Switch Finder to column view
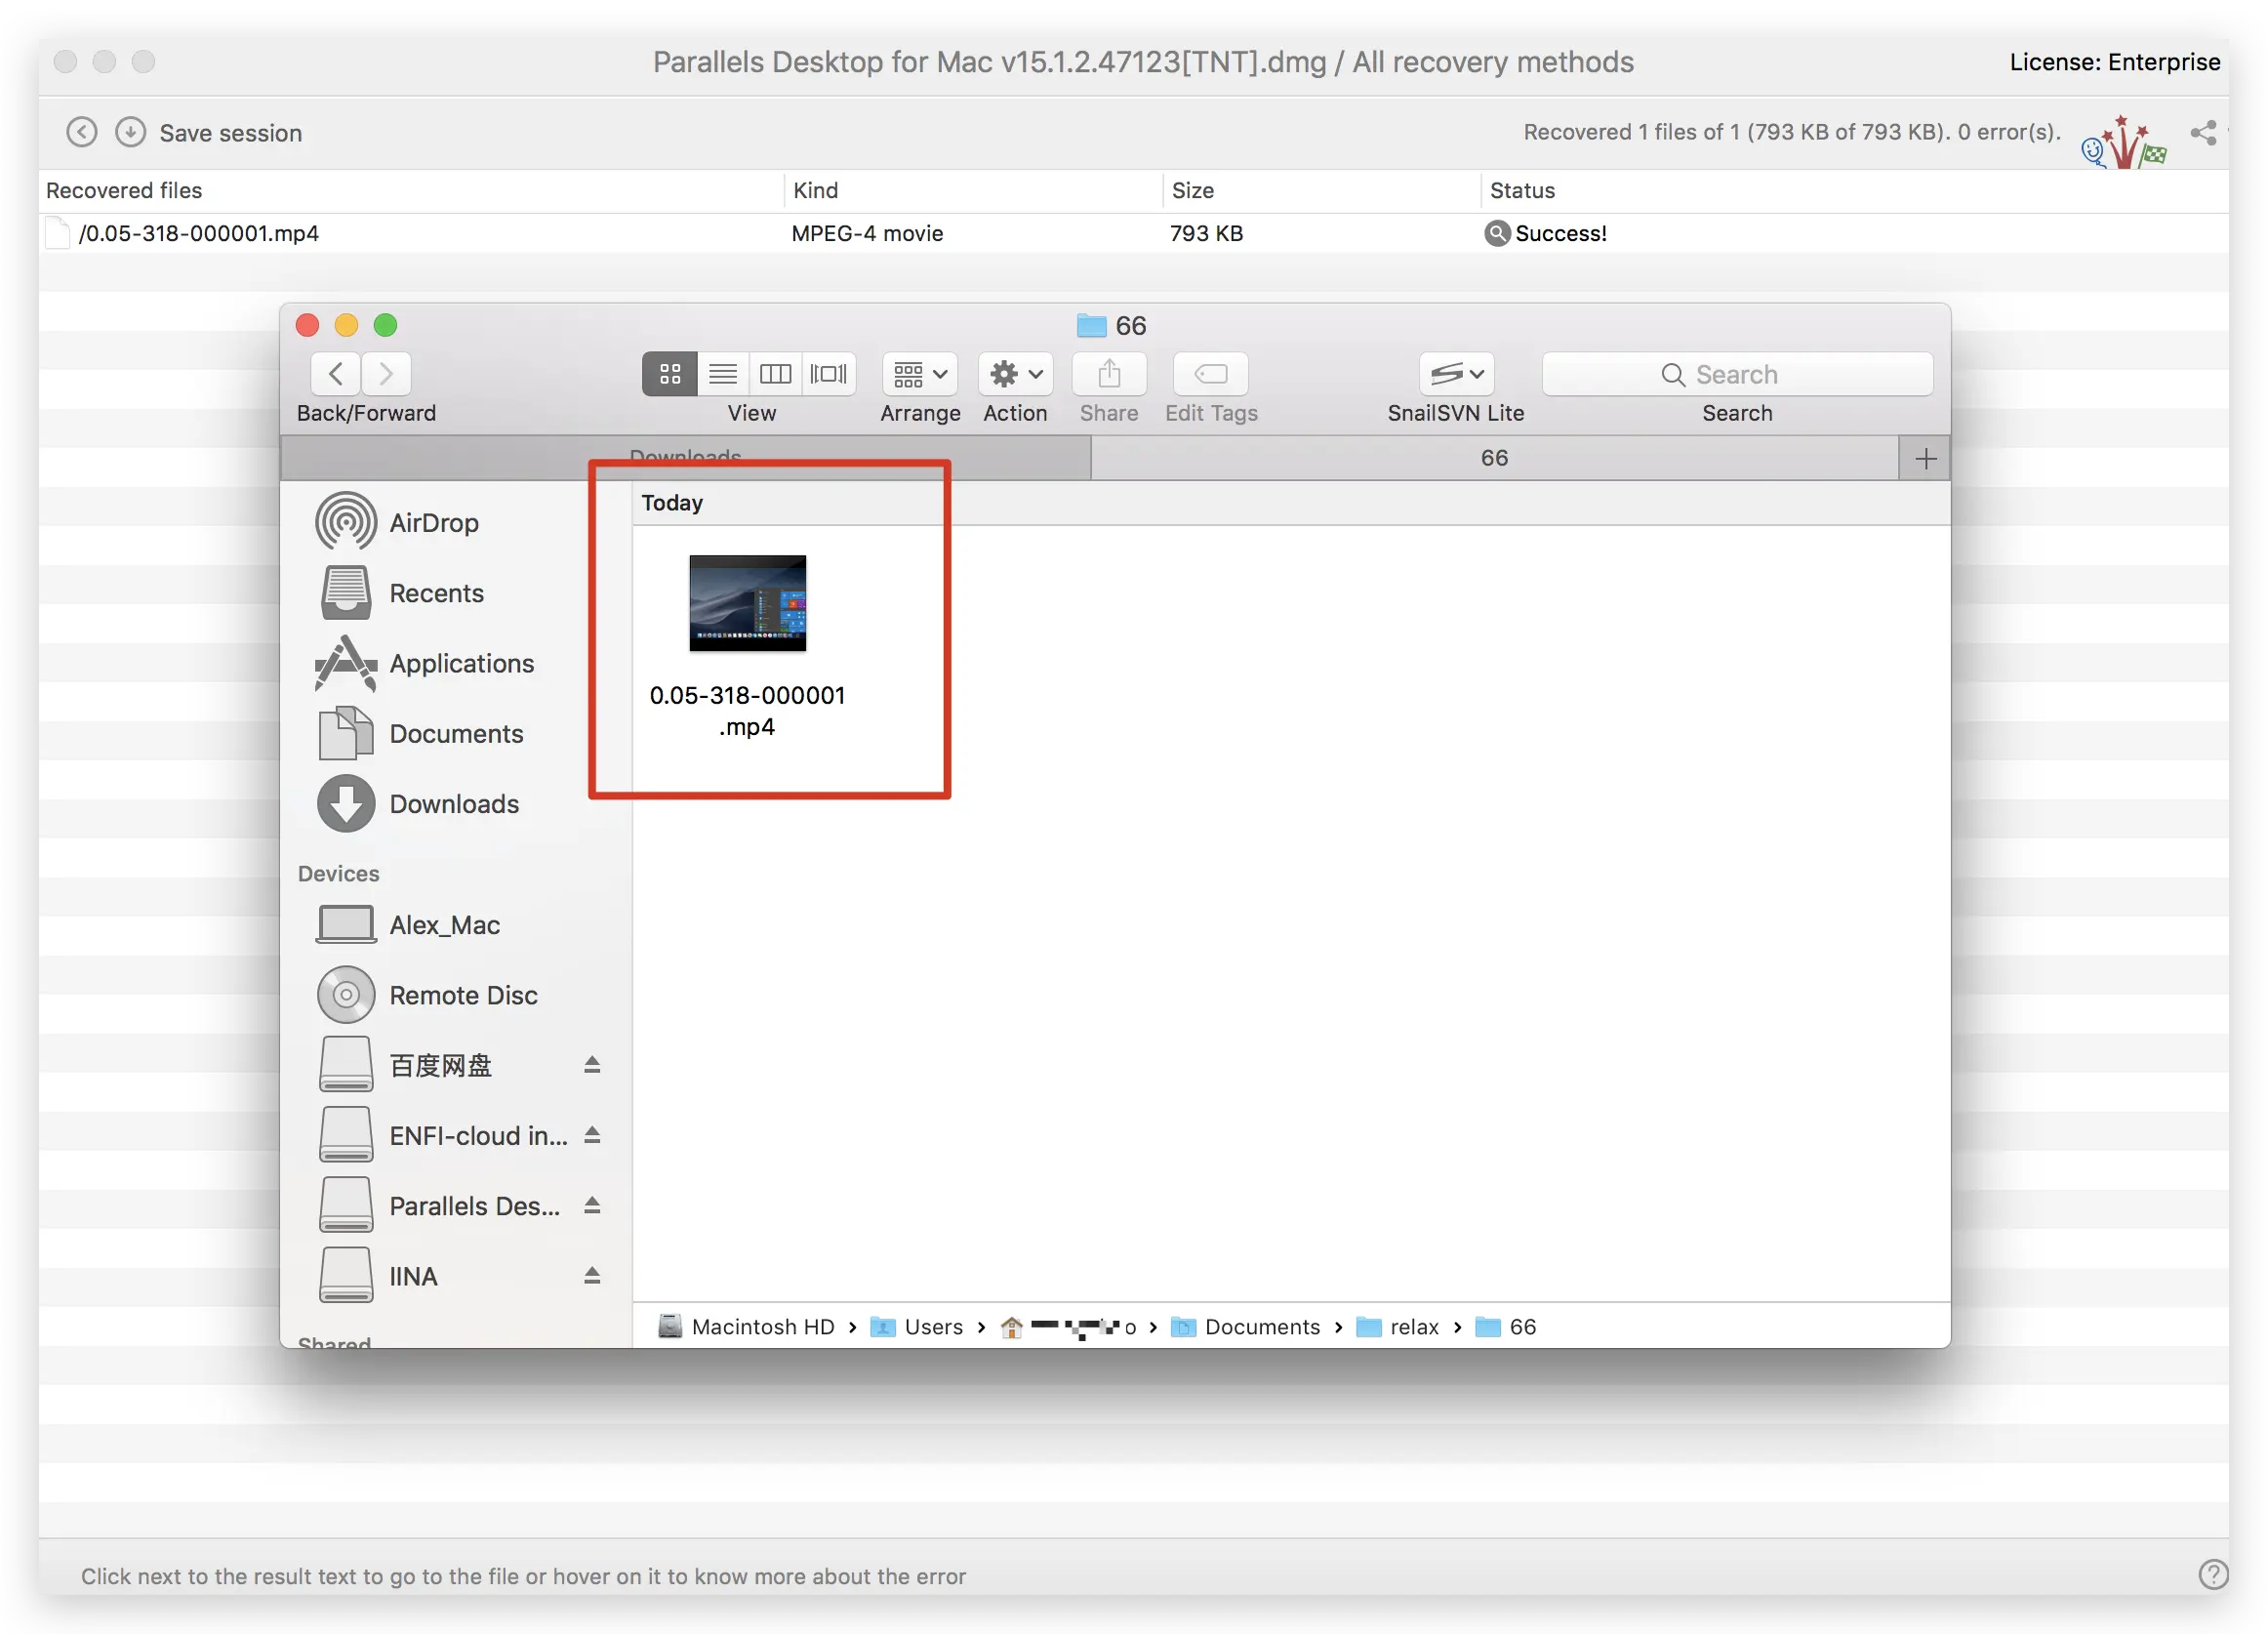Image resolution: width=2268 pixels, height=1634 pixels. pyautogui.click(x=775, y=374)
